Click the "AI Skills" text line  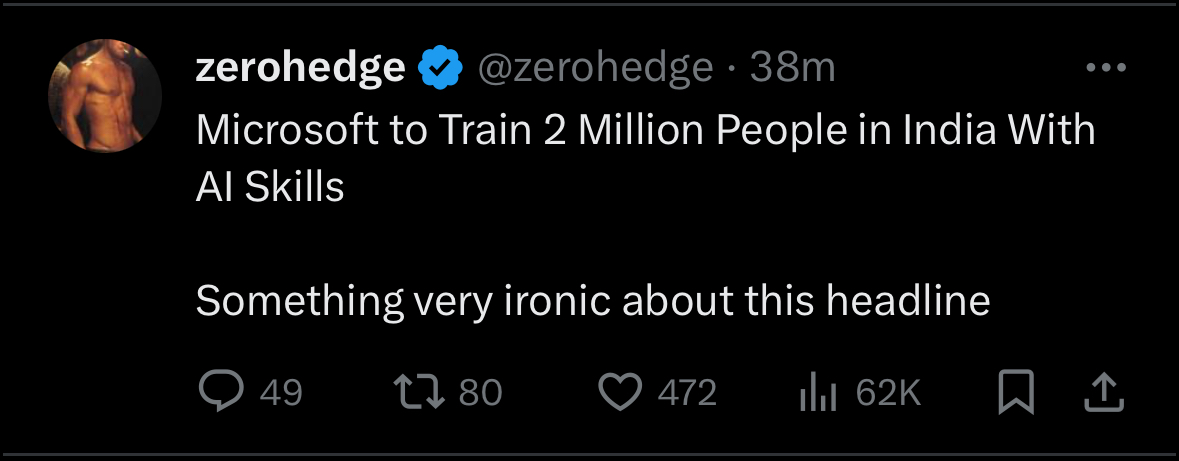[x=269, y=187]
